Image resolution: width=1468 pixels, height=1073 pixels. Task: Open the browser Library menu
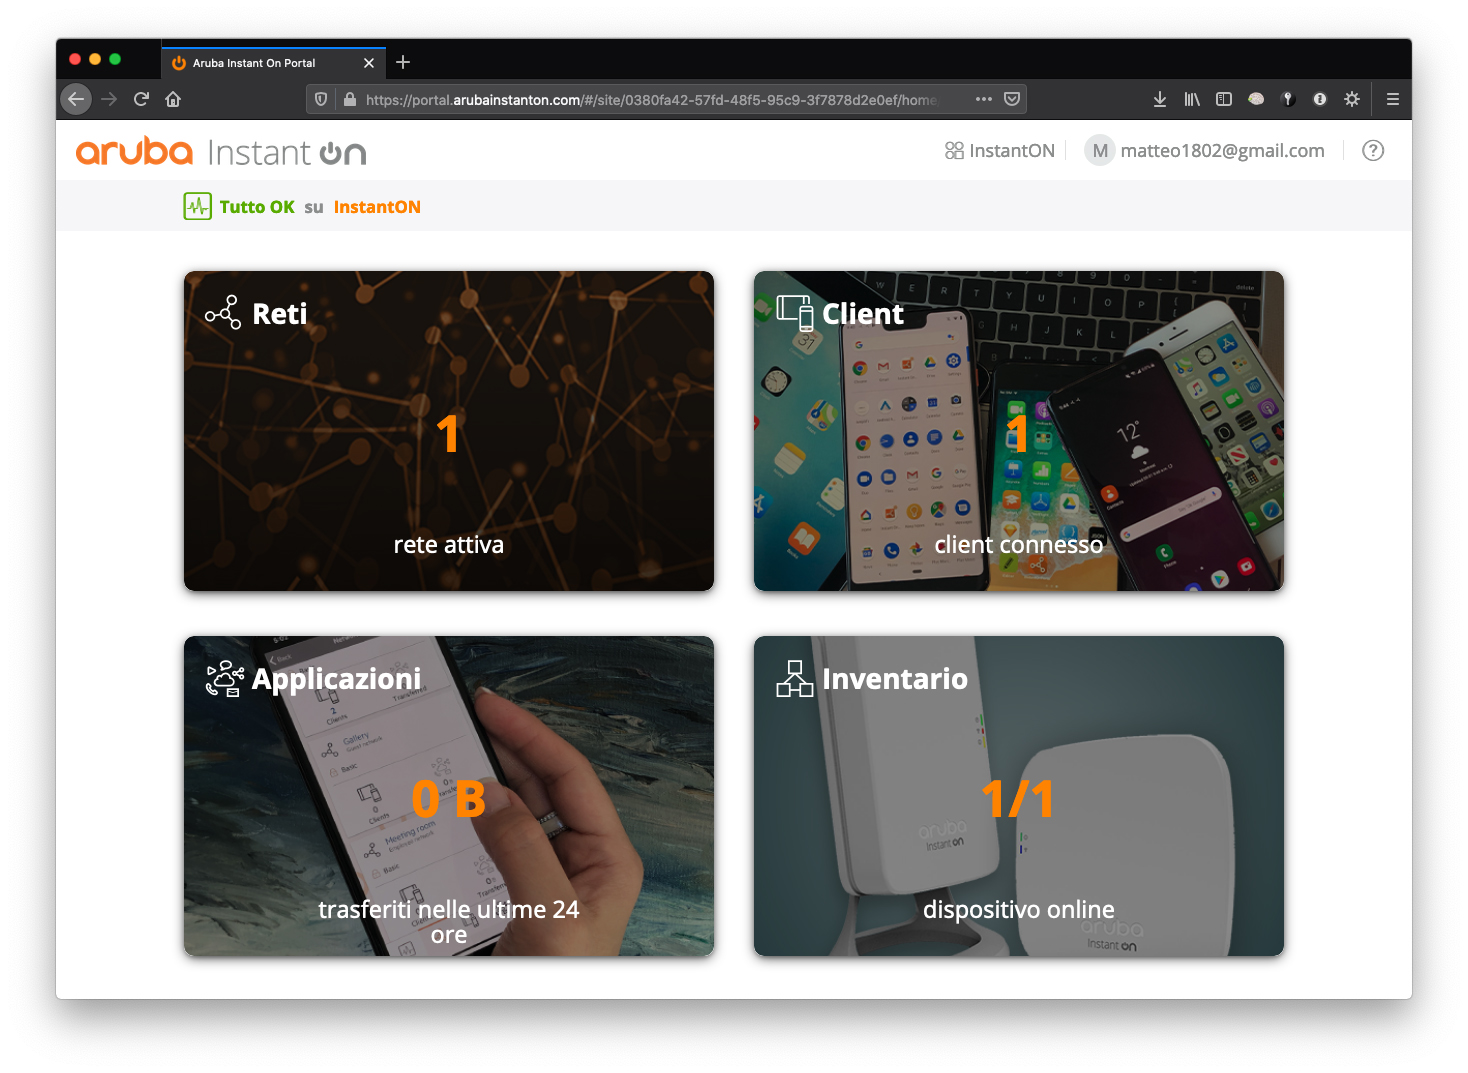point(1192,99)
